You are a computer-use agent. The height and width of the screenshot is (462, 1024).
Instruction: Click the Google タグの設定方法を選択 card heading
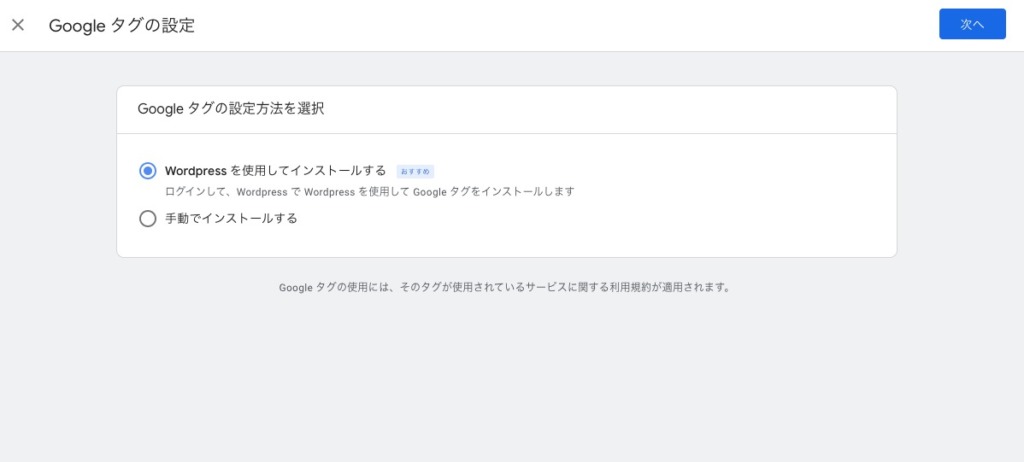pyautogui.click(x=231, y=109)
